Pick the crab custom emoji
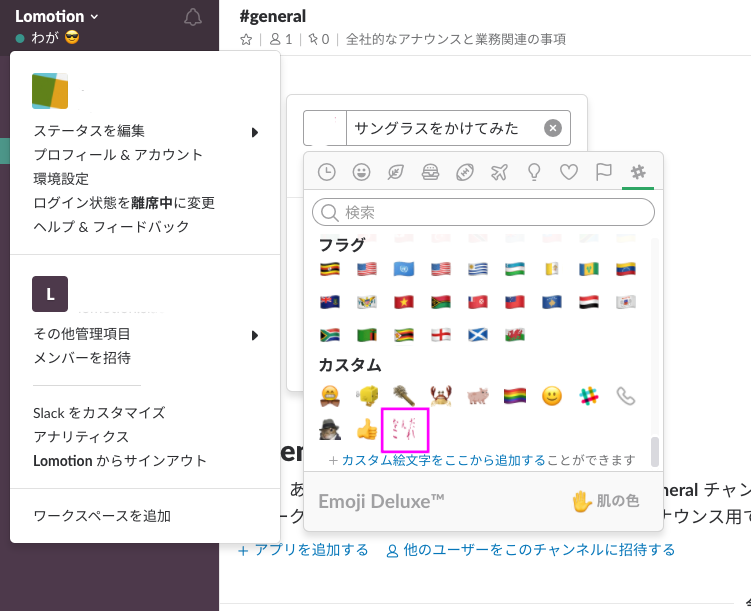 coord(441,396)
